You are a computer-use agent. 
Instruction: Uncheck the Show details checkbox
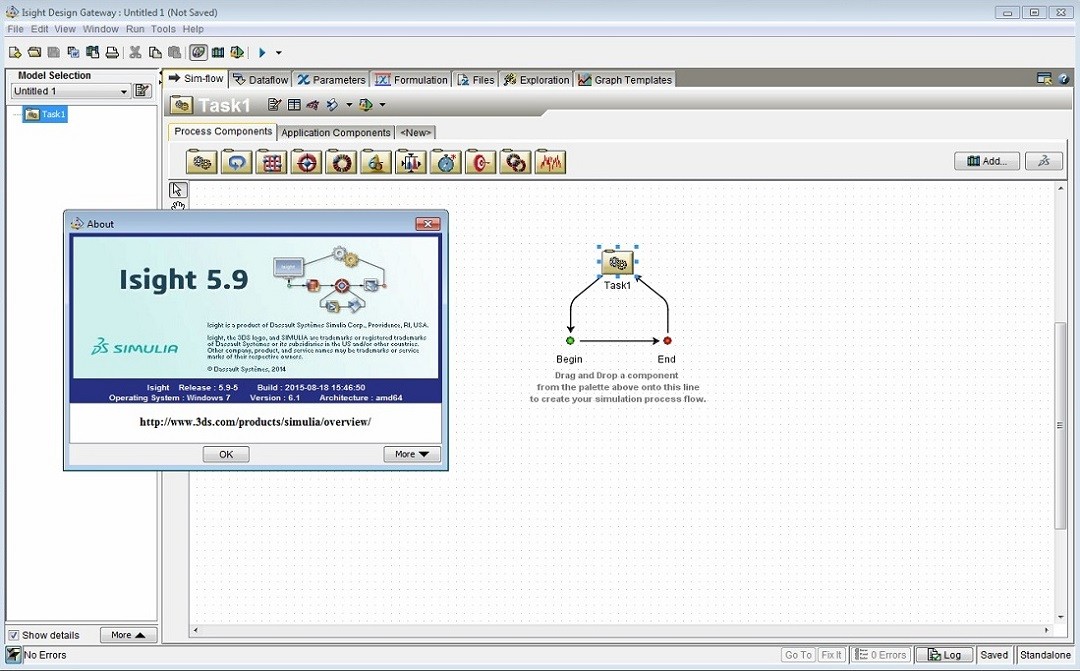coord(14,635)
